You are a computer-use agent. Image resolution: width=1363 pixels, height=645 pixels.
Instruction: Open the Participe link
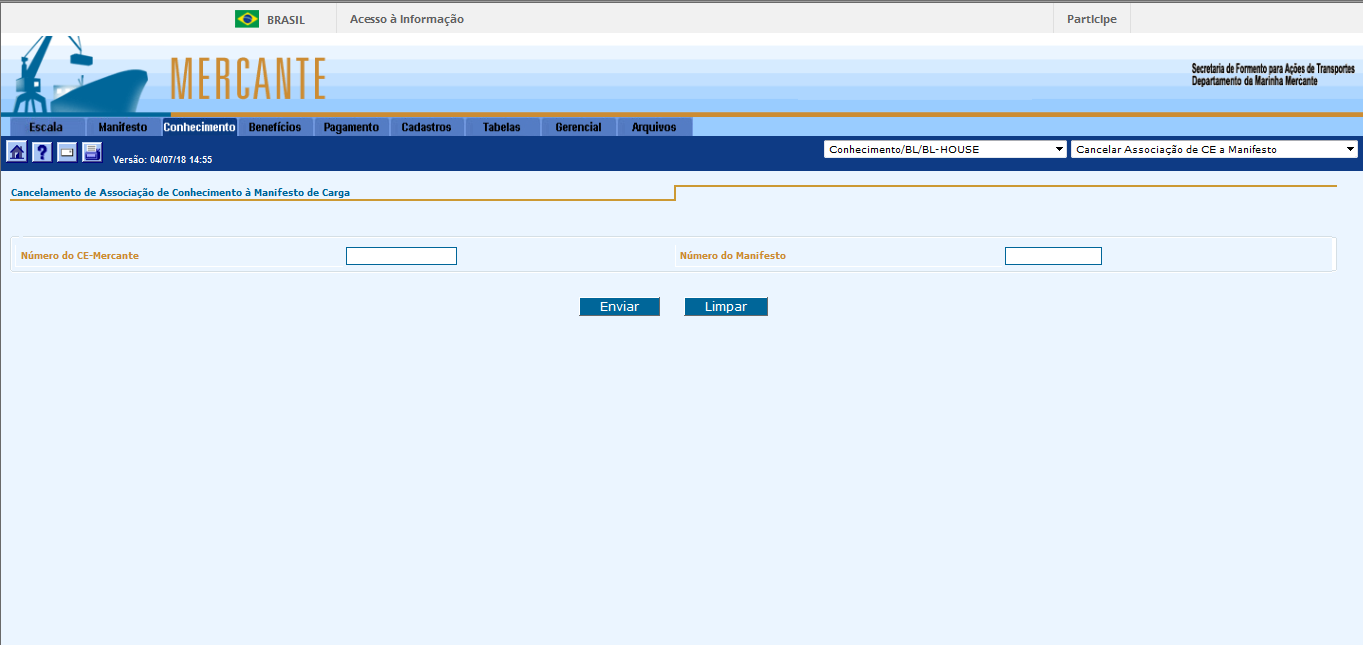1092,19
